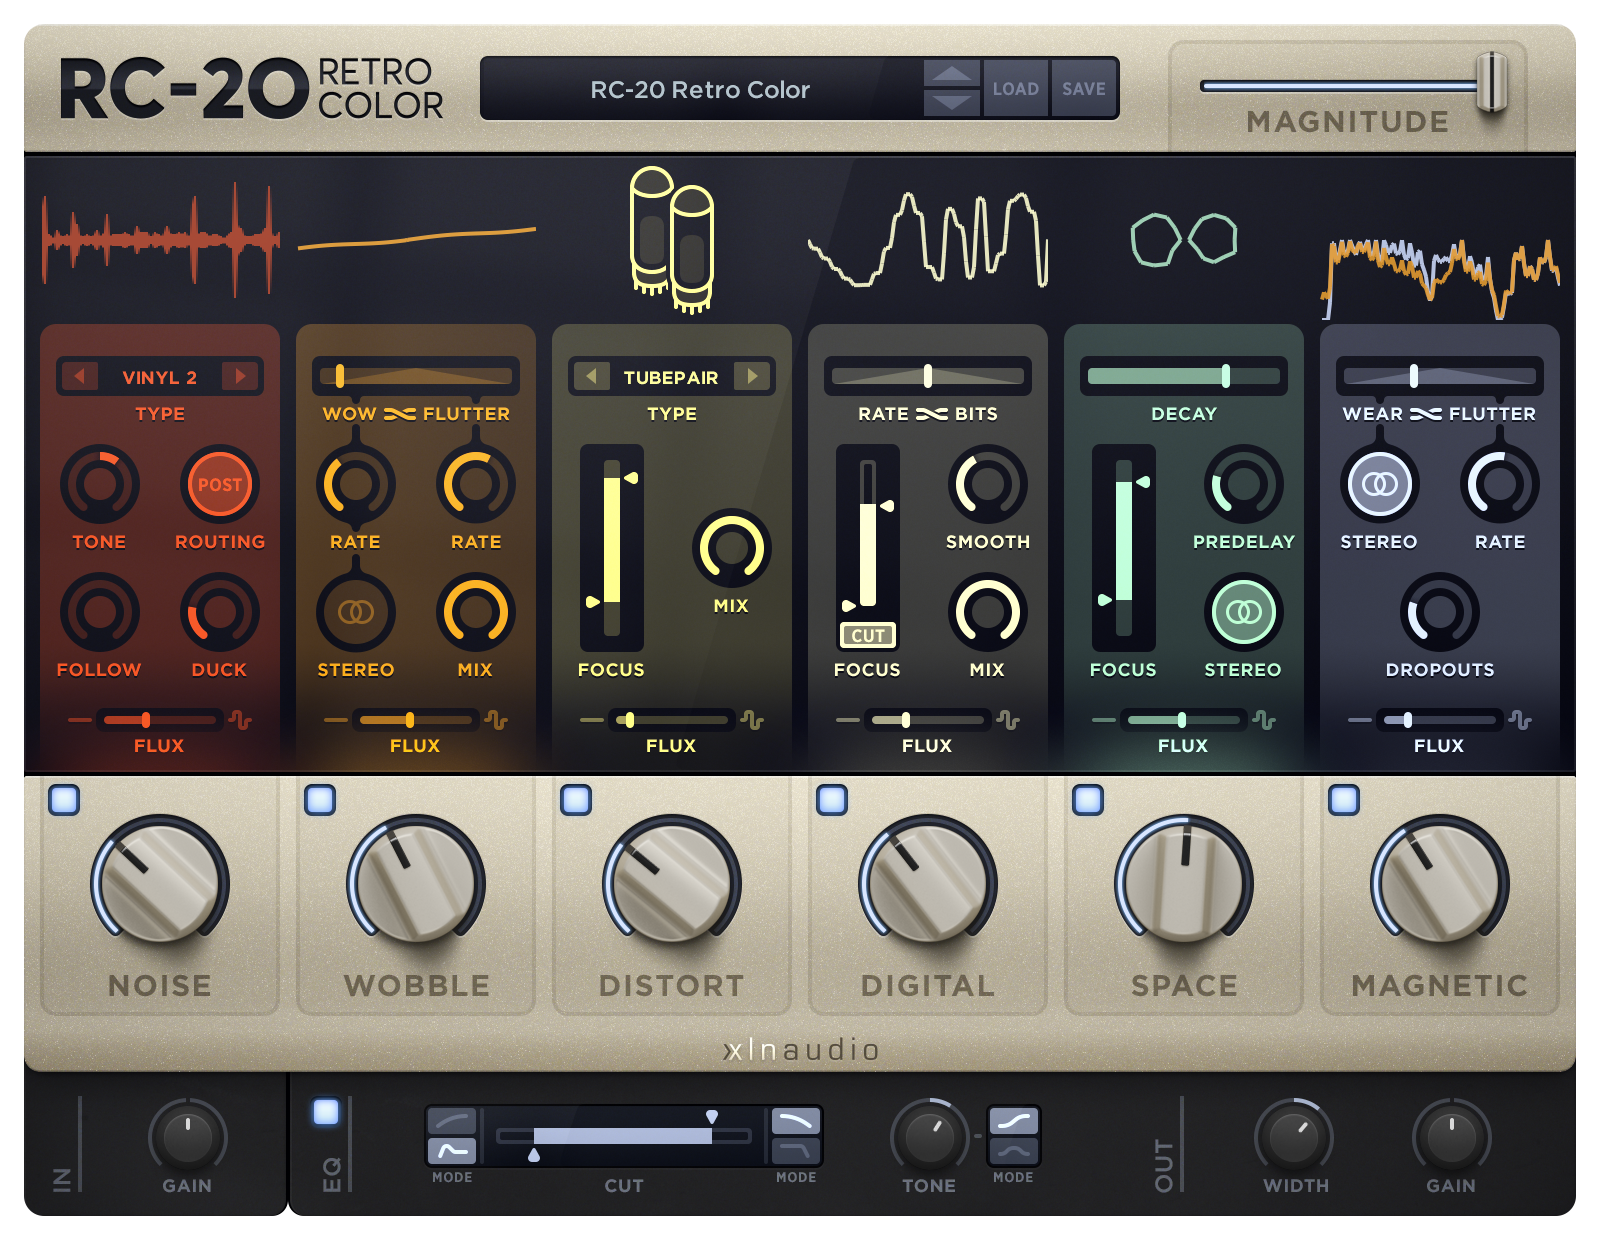
Task: Click left arrow on TUBEPAIR type selector
Action: pos(592,377)
